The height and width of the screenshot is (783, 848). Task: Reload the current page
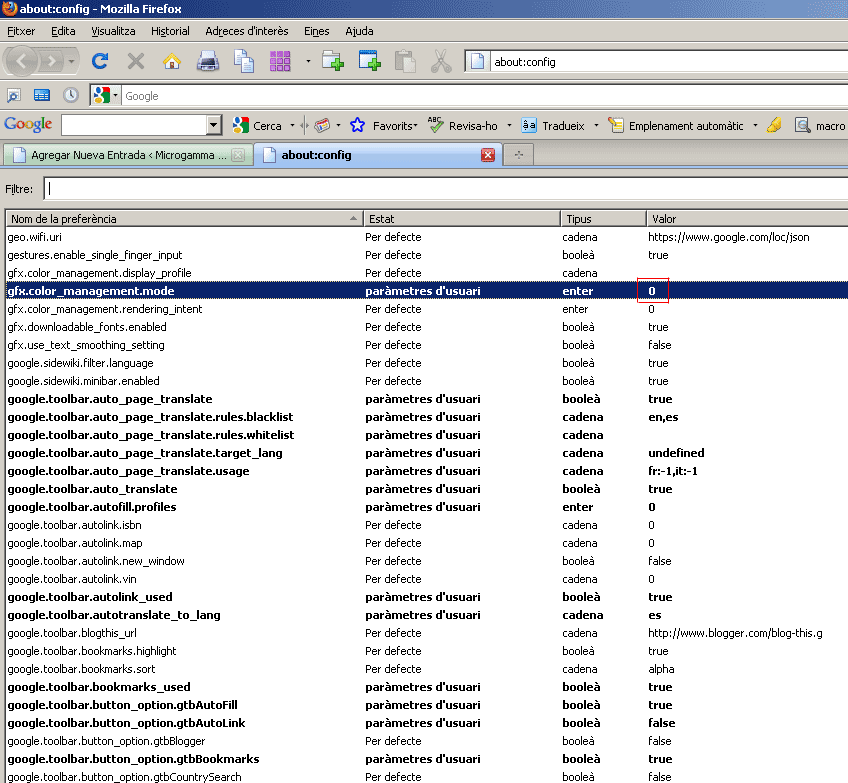coord(100,61)
